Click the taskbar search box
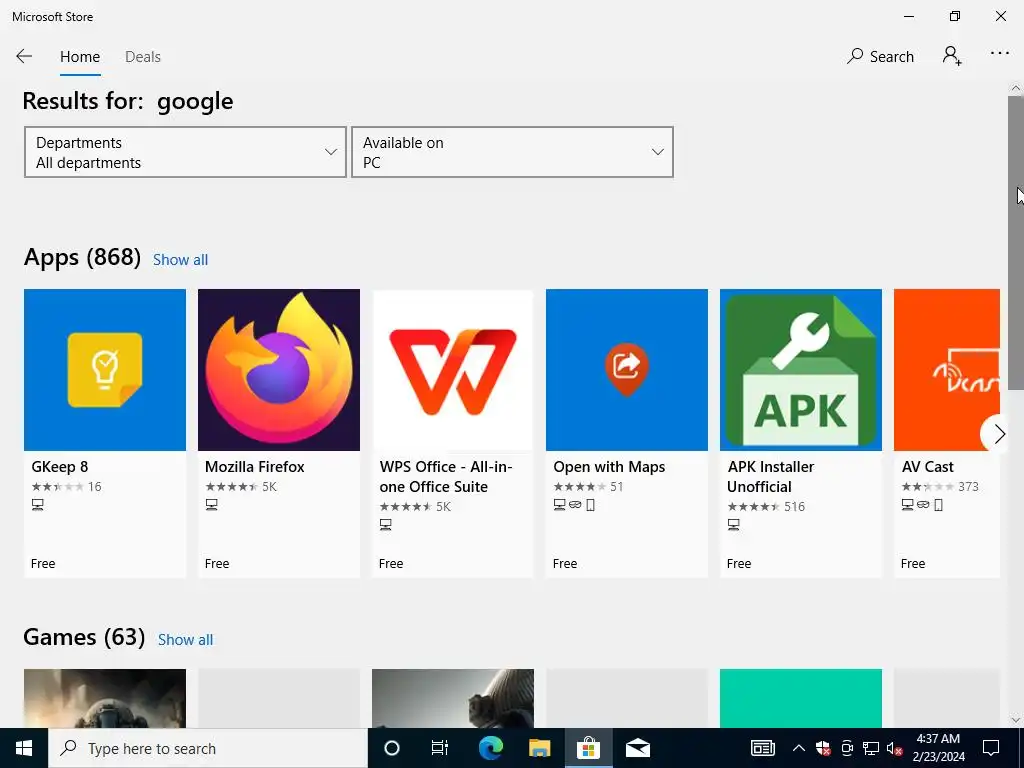This screenshot has height=768, width=1024. point(208,748)
